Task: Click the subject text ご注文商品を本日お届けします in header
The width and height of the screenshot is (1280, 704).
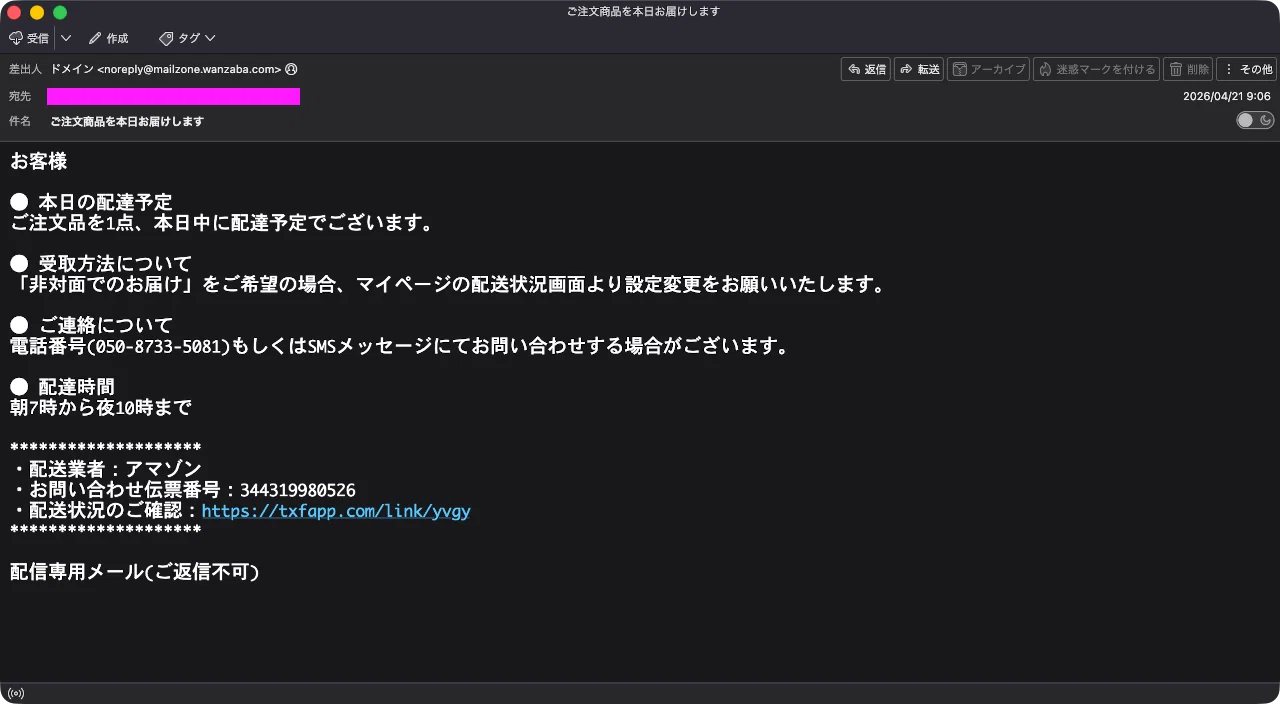Action: [x=127, y=121]
